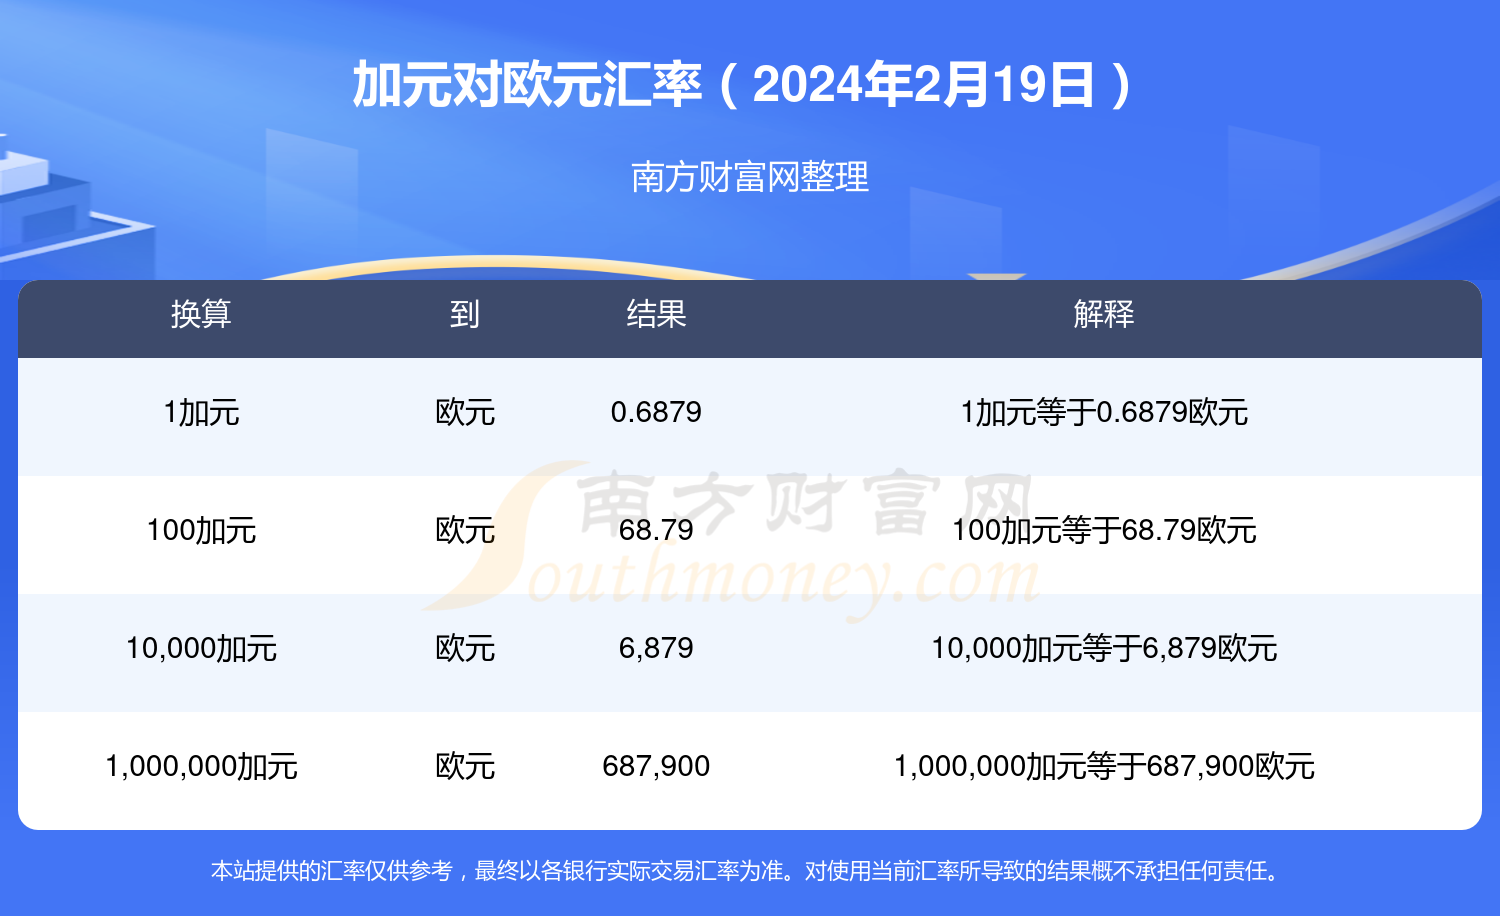Click the title 加元对欧元汇率（2024年2月19日）
Viewport: 1500px width, 920px height.
744,85
